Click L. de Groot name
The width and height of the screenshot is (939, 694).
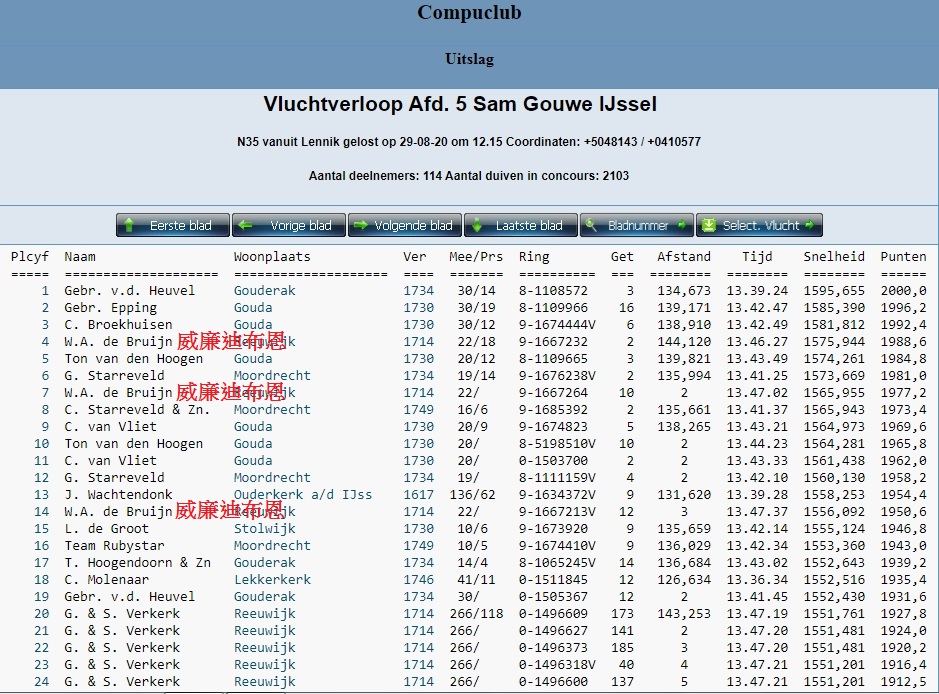[106, 529]
